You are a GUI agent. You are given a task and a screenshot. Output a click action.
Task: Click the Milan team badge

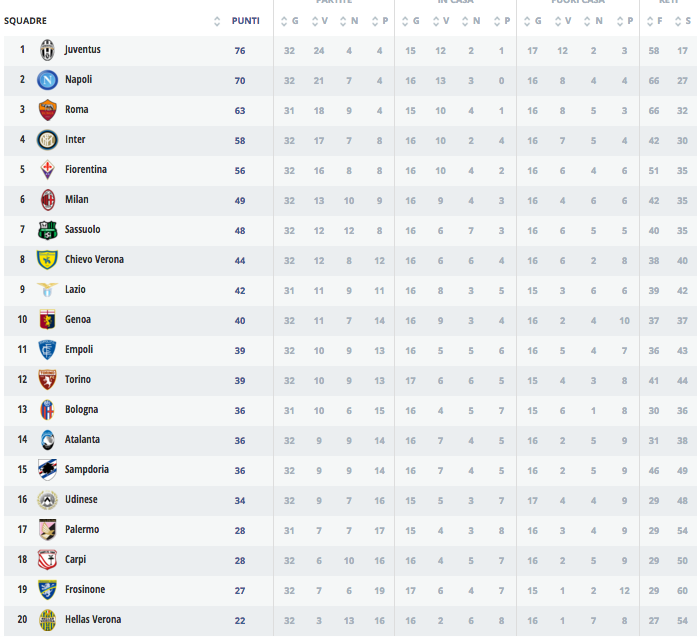(47, 200)
